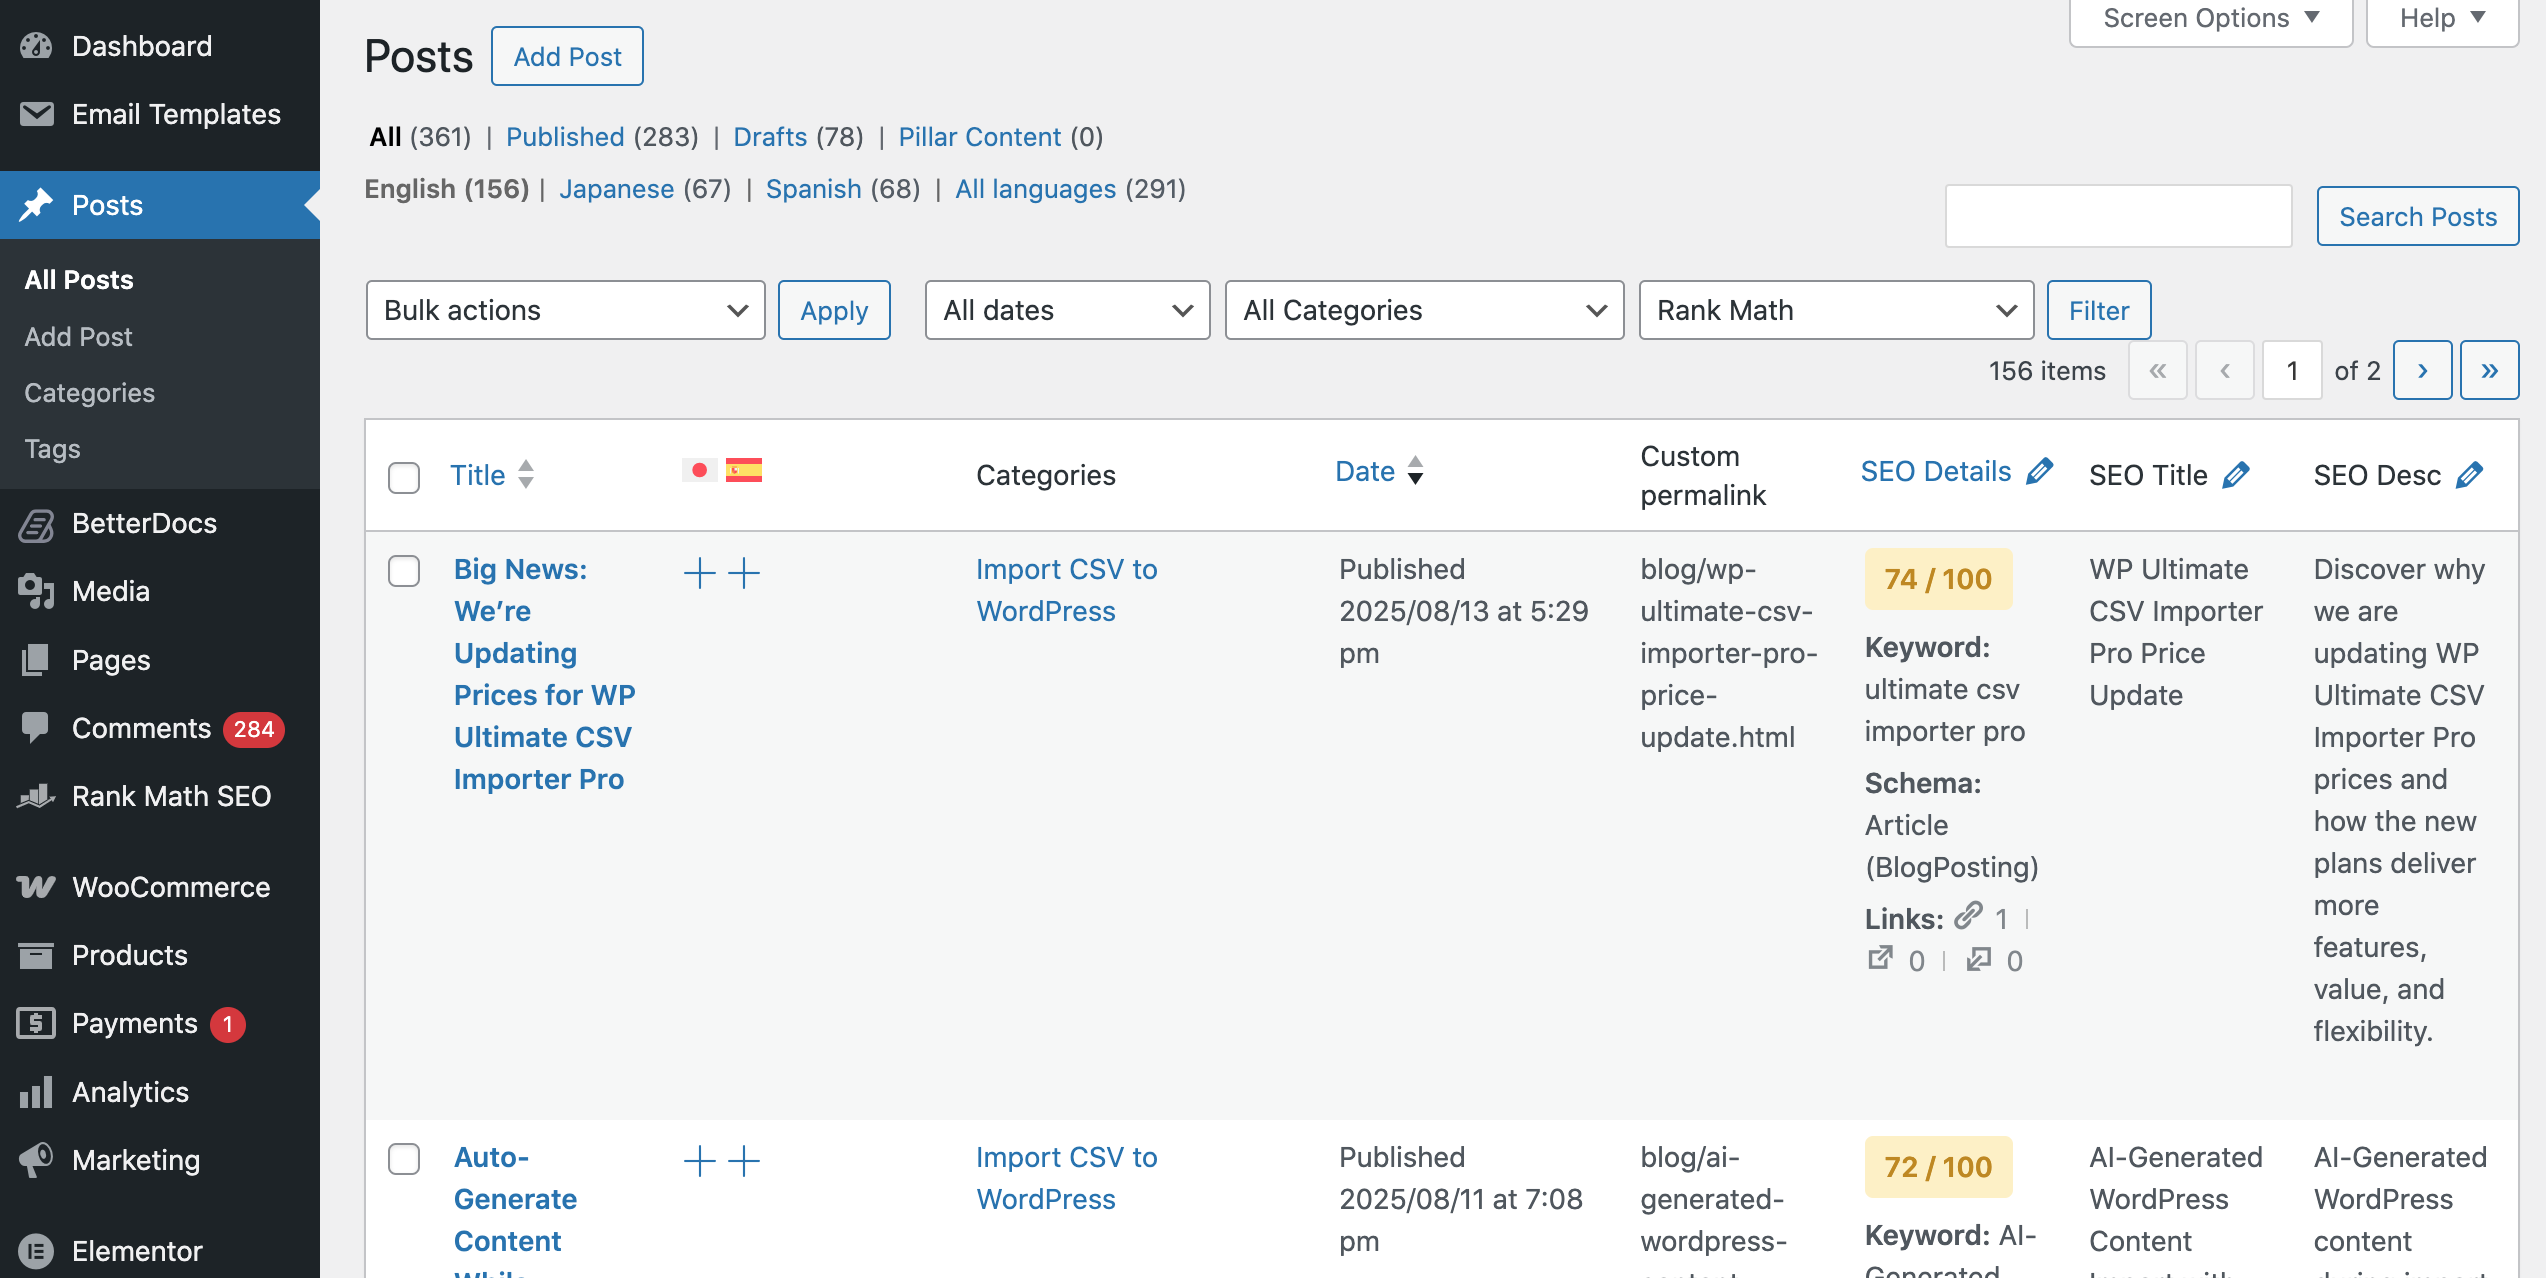The width and height of the screenshot is (2546, 1278).
Task: Open the Rank Math filter dropdown
Action: pos(1837,310)
